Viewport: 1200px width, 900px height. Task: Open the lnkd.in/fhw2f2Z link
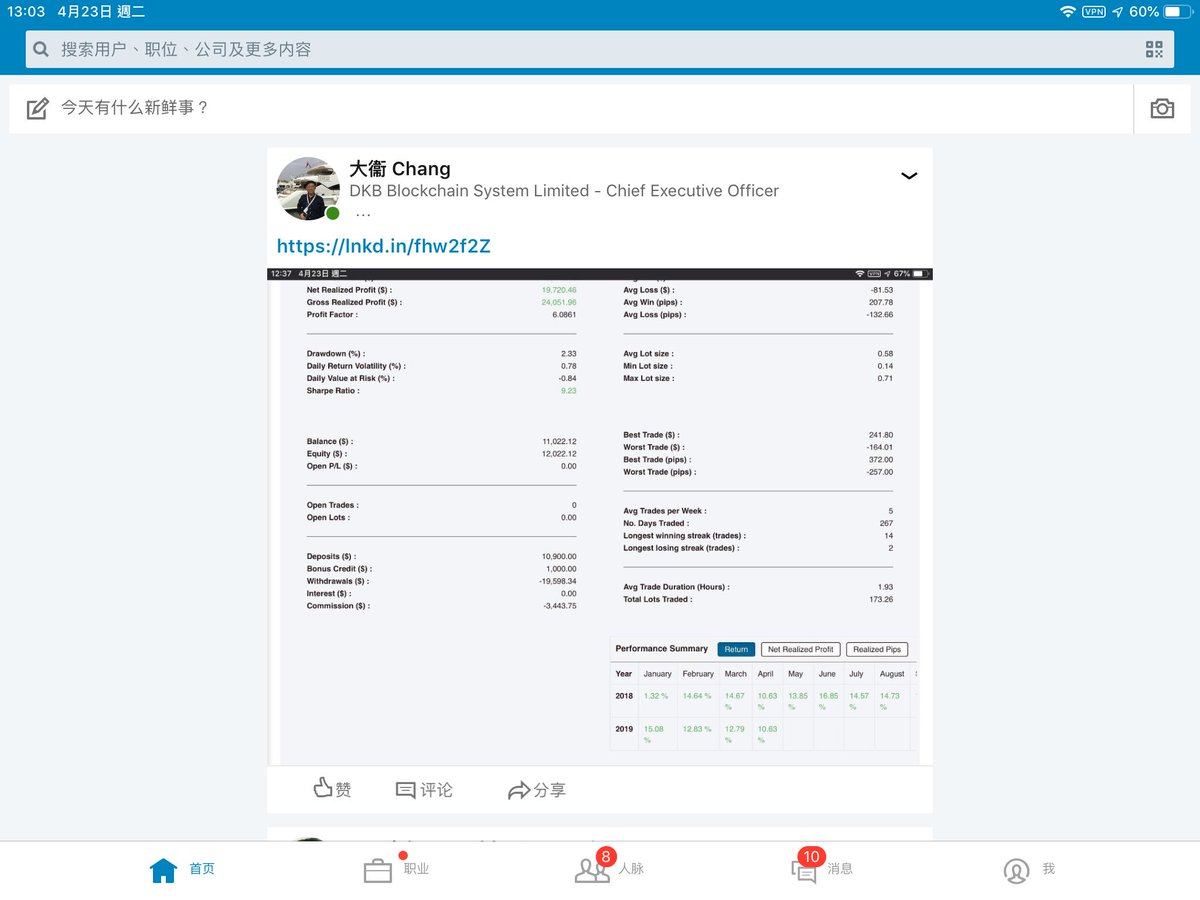pyautogui.click(x=383, y=246)
